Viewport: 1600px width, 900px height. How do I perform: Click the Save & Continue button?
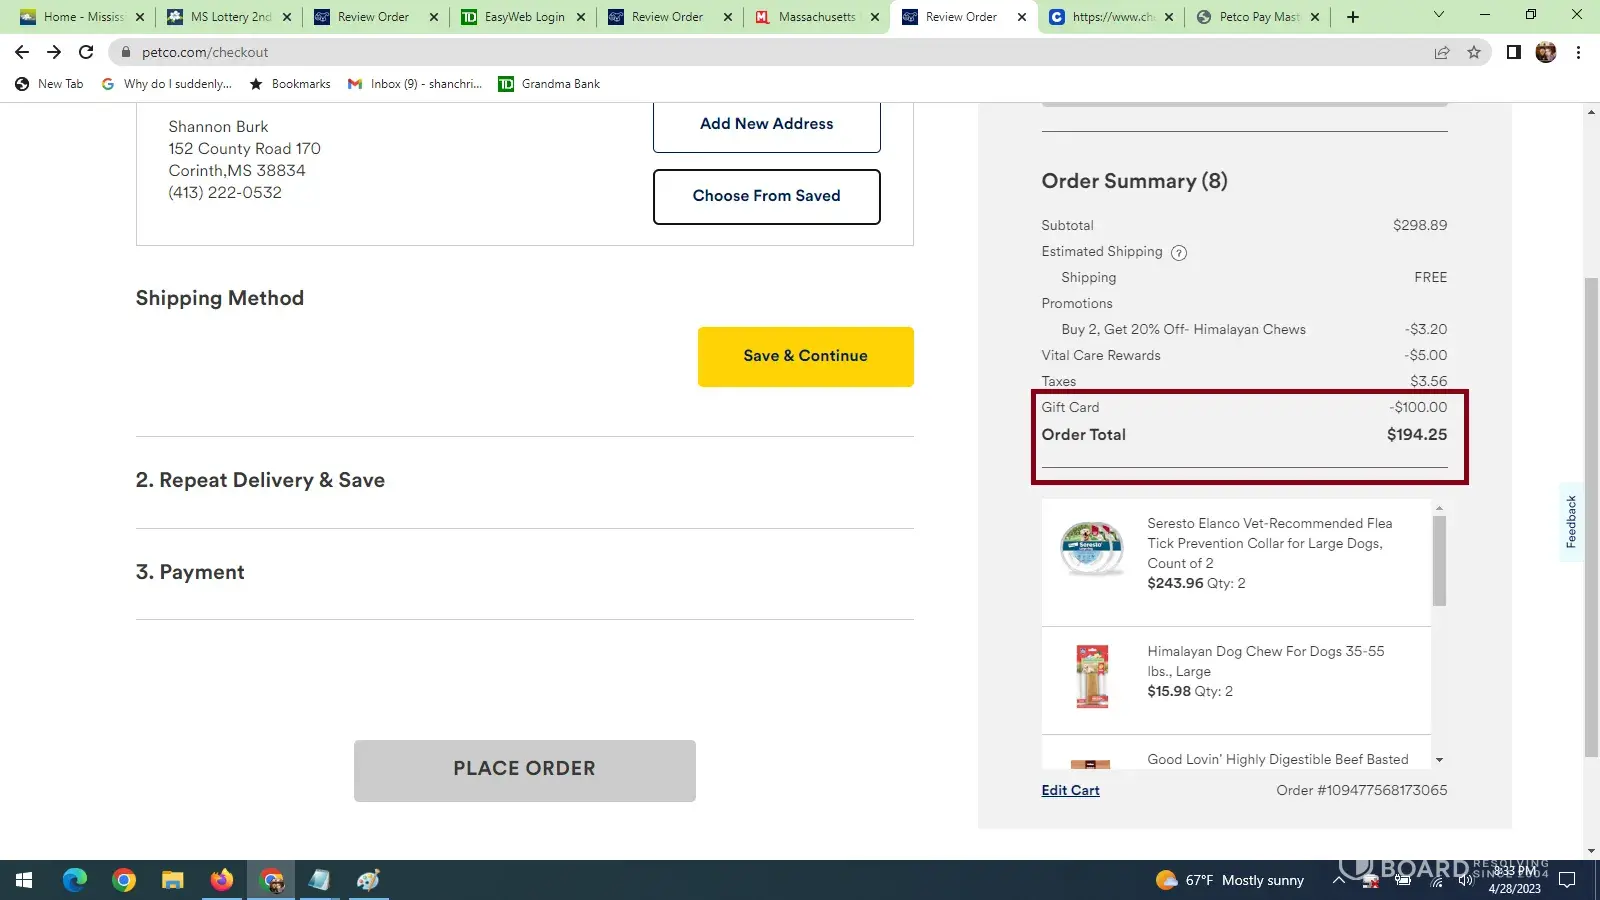click(805, 357)
